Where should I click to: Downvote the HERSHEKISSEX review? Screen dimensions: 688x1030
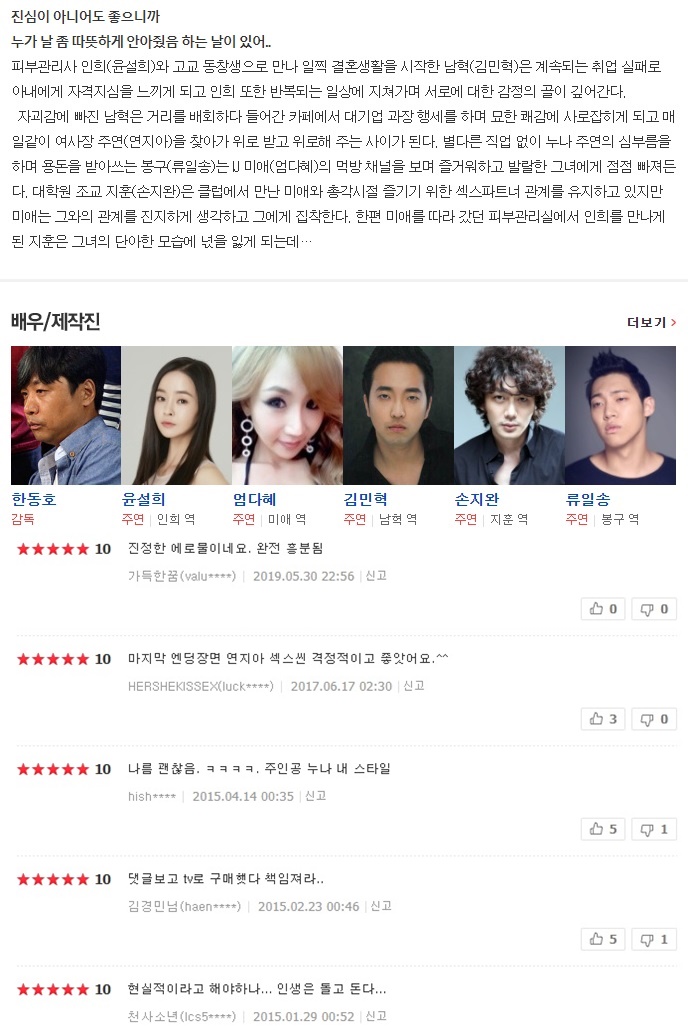click(x=654, y=719)
